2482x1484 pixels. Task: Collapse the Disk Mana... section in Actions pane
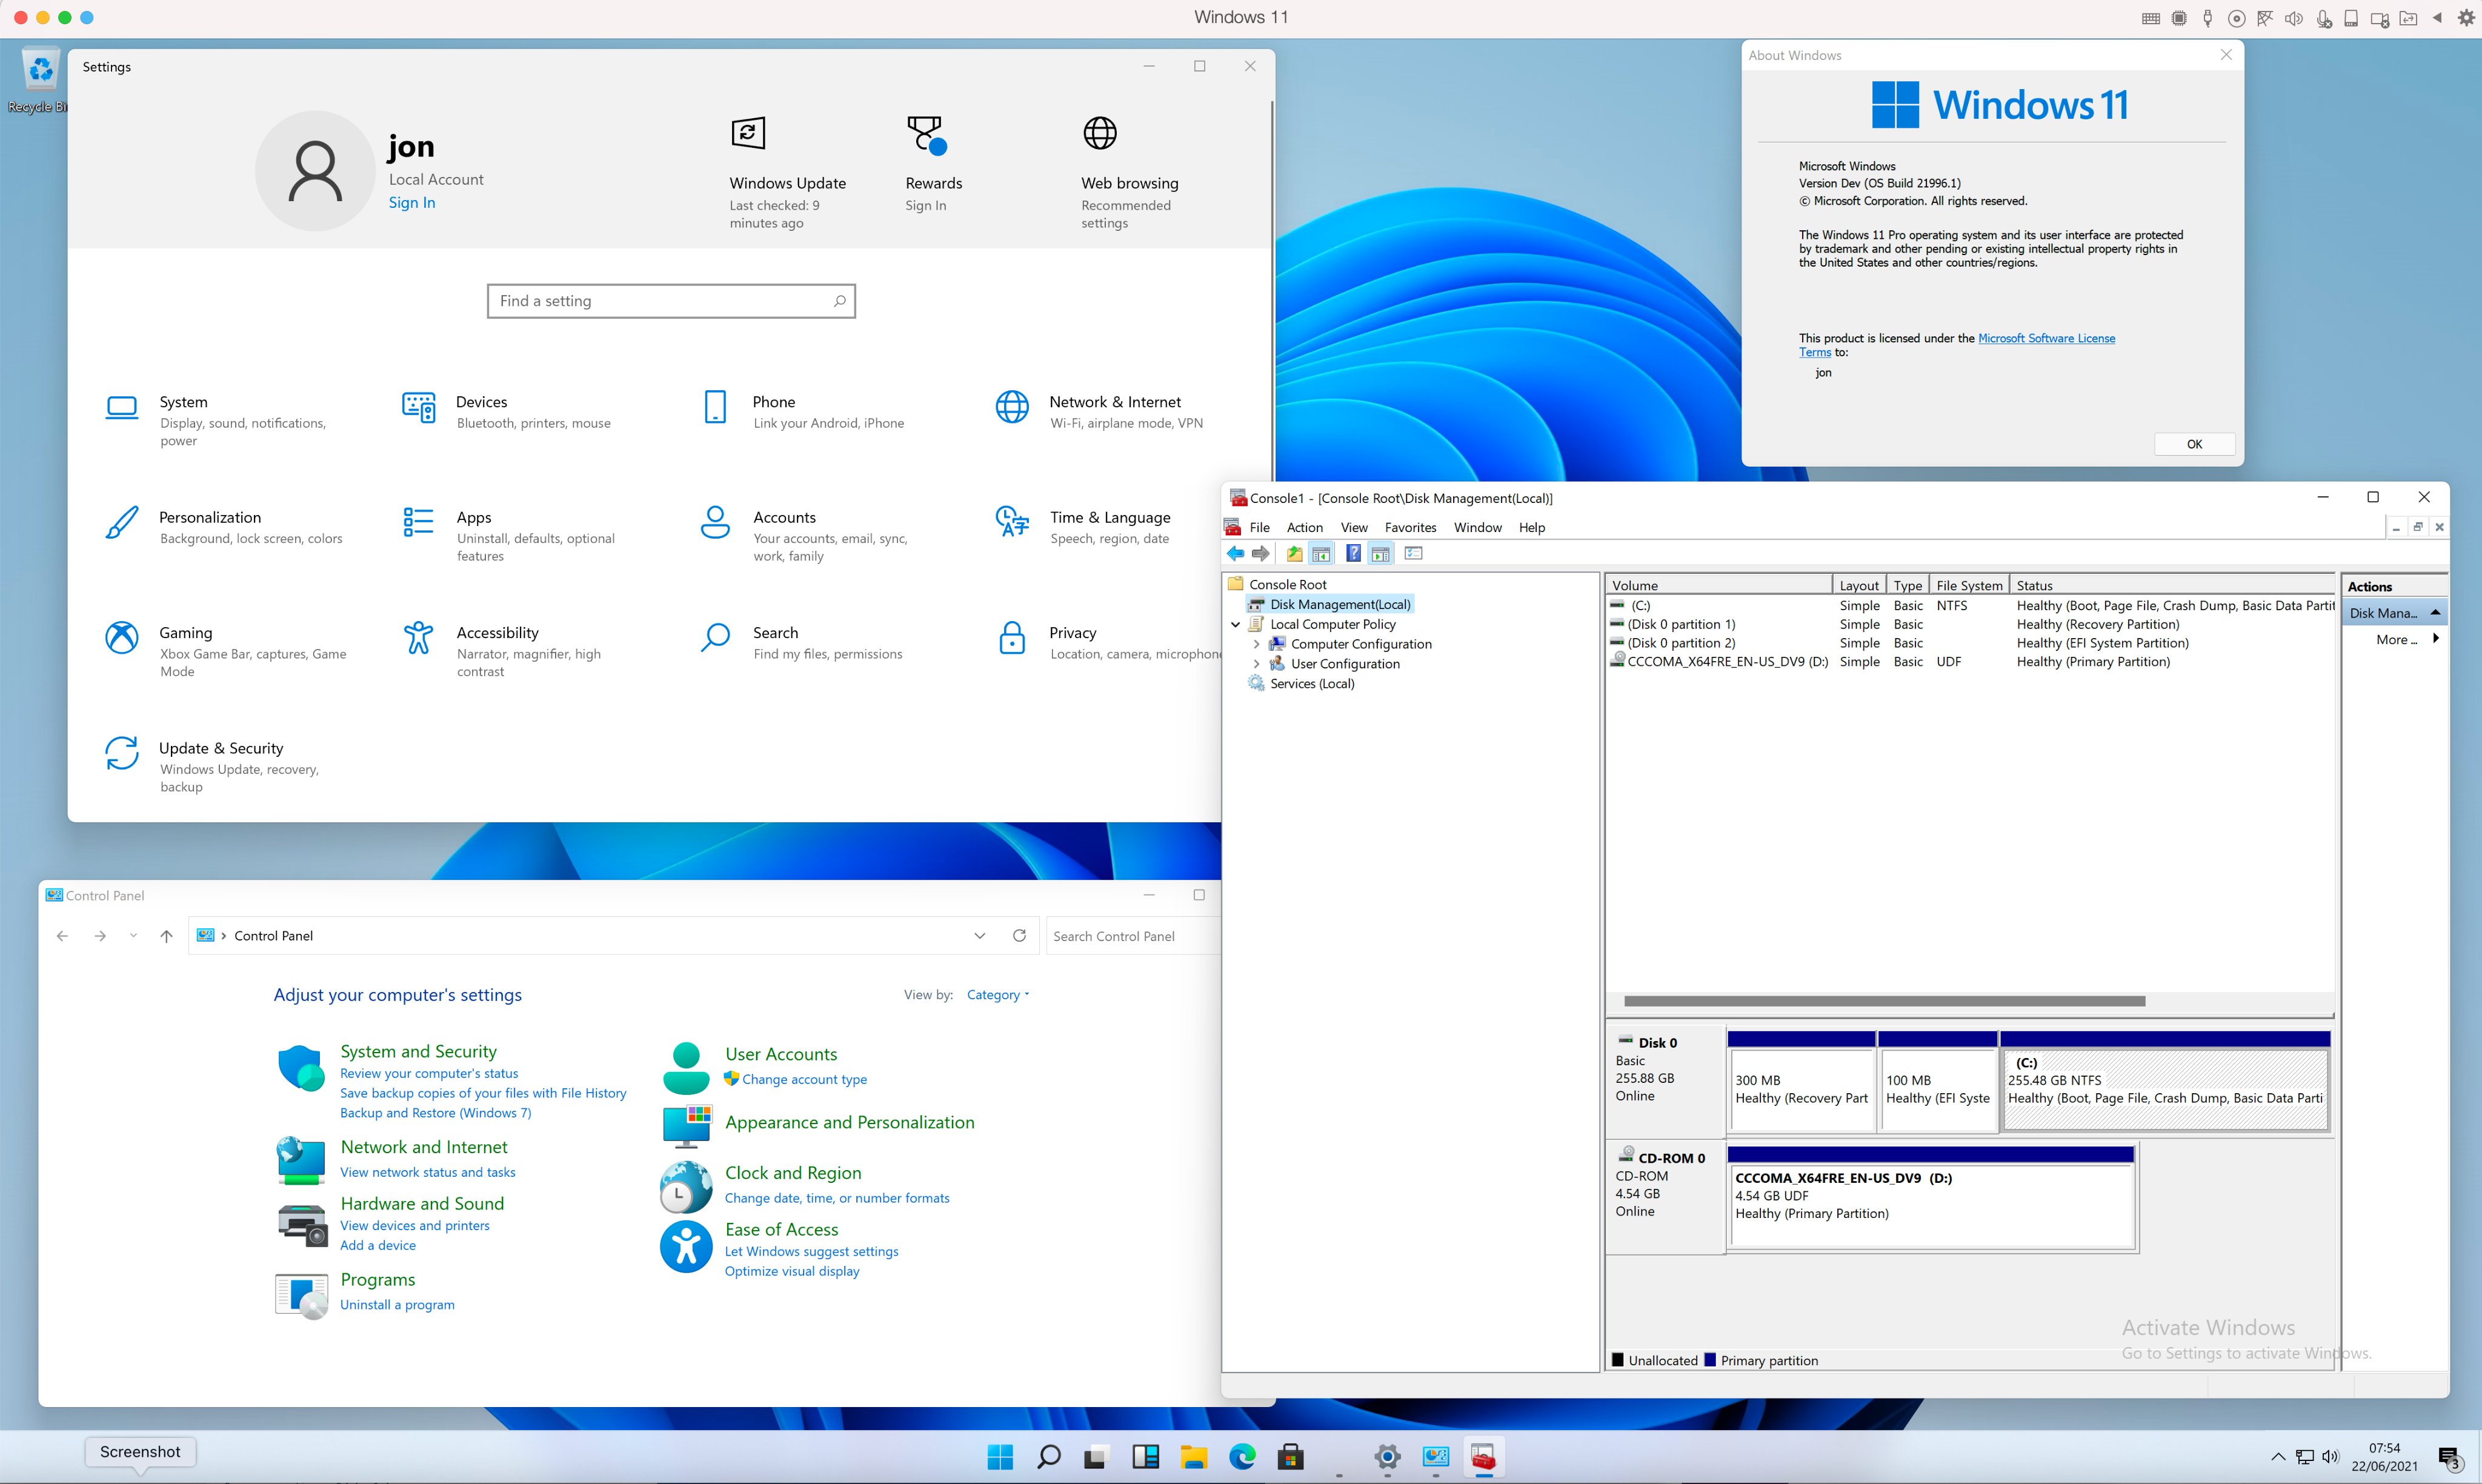point(2436,612)
